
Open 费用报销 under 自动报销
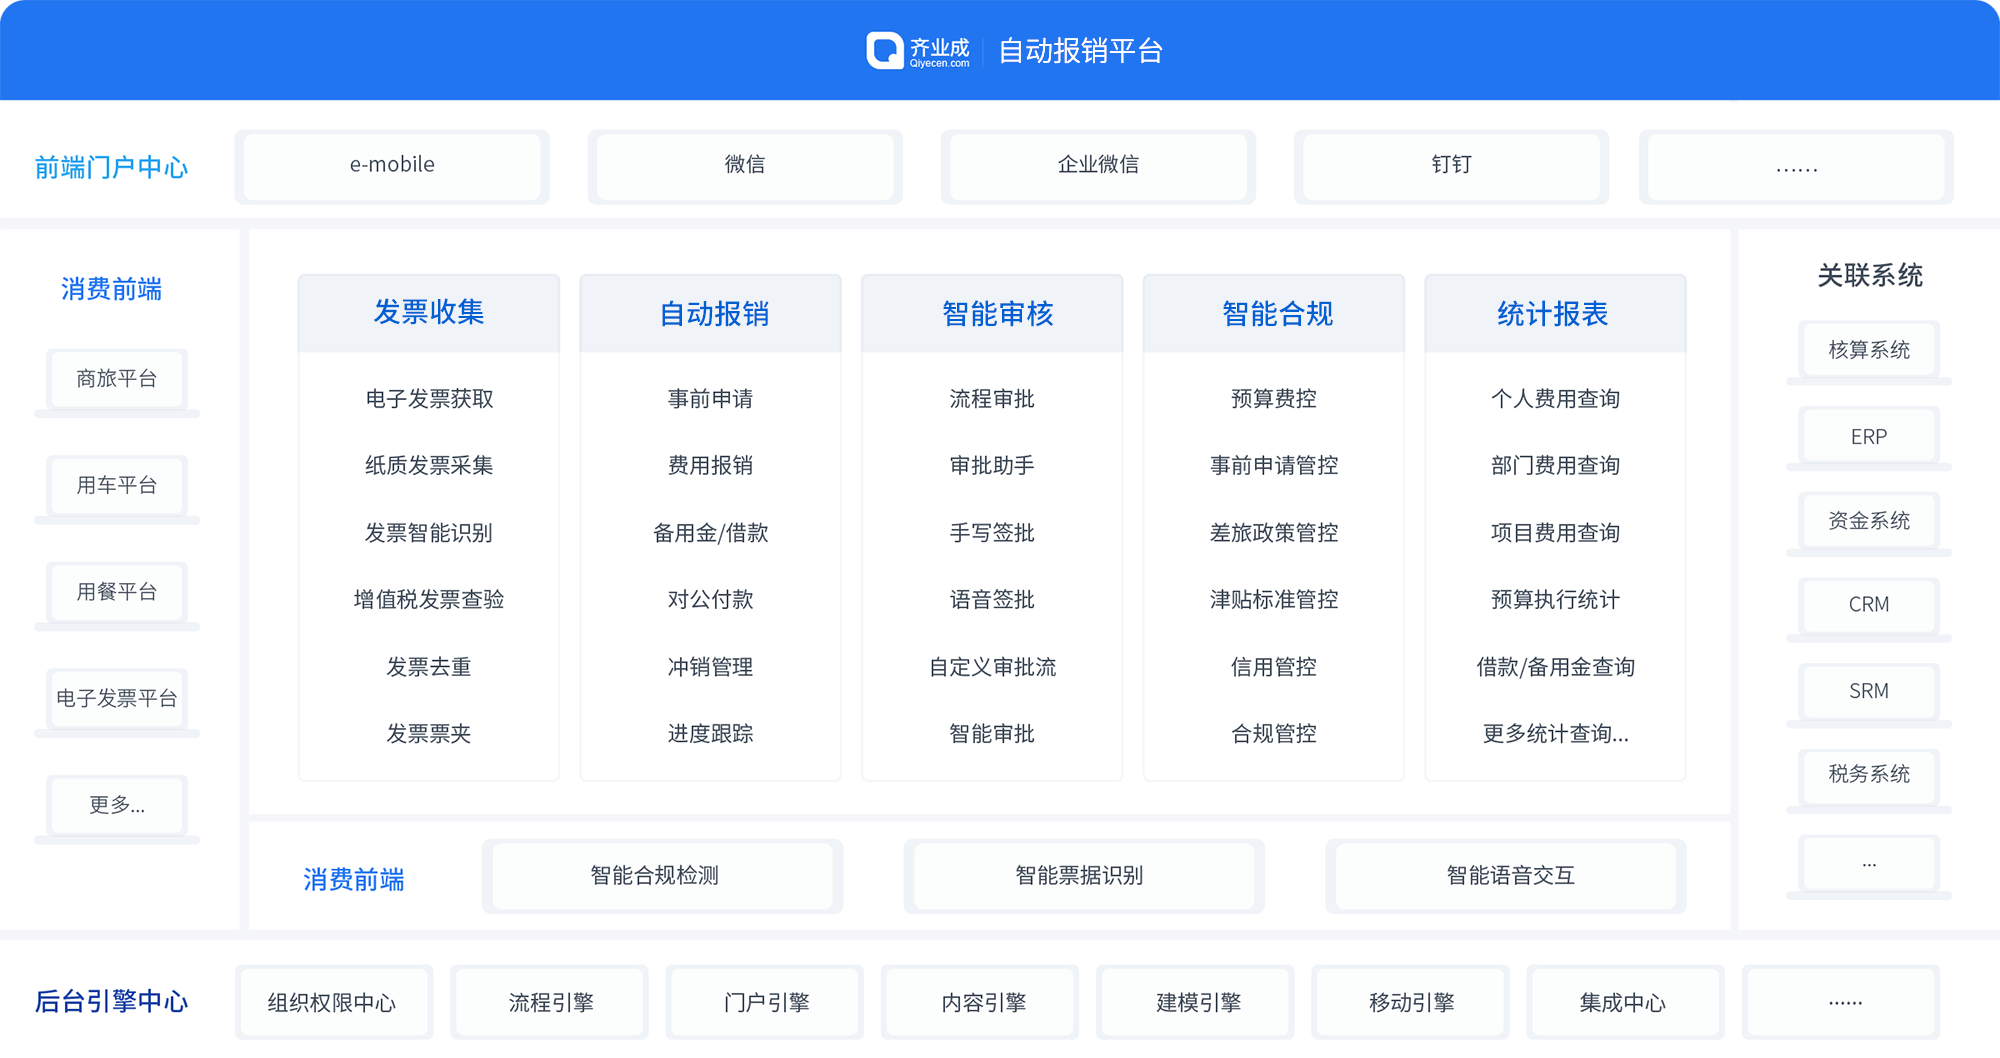(710, 465)
